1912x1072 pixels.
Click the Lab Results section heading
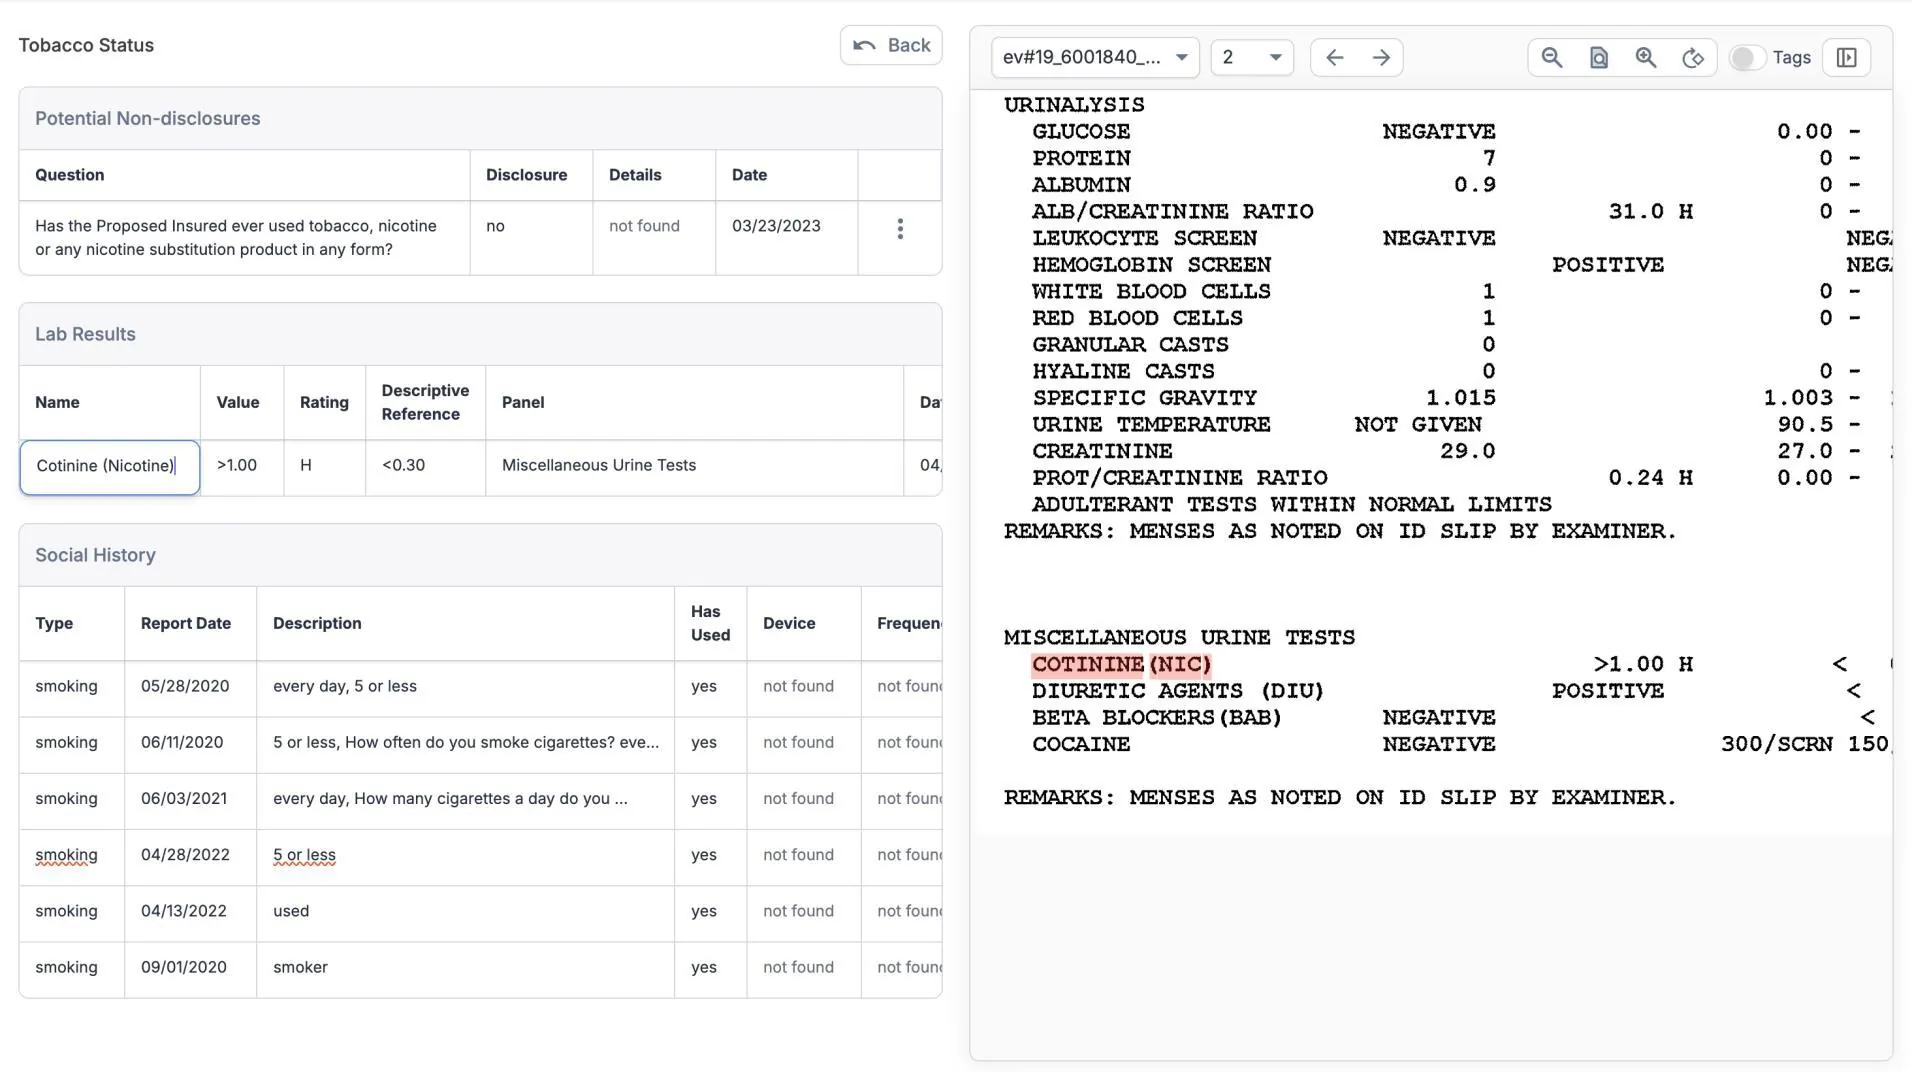tap(85, 334)
